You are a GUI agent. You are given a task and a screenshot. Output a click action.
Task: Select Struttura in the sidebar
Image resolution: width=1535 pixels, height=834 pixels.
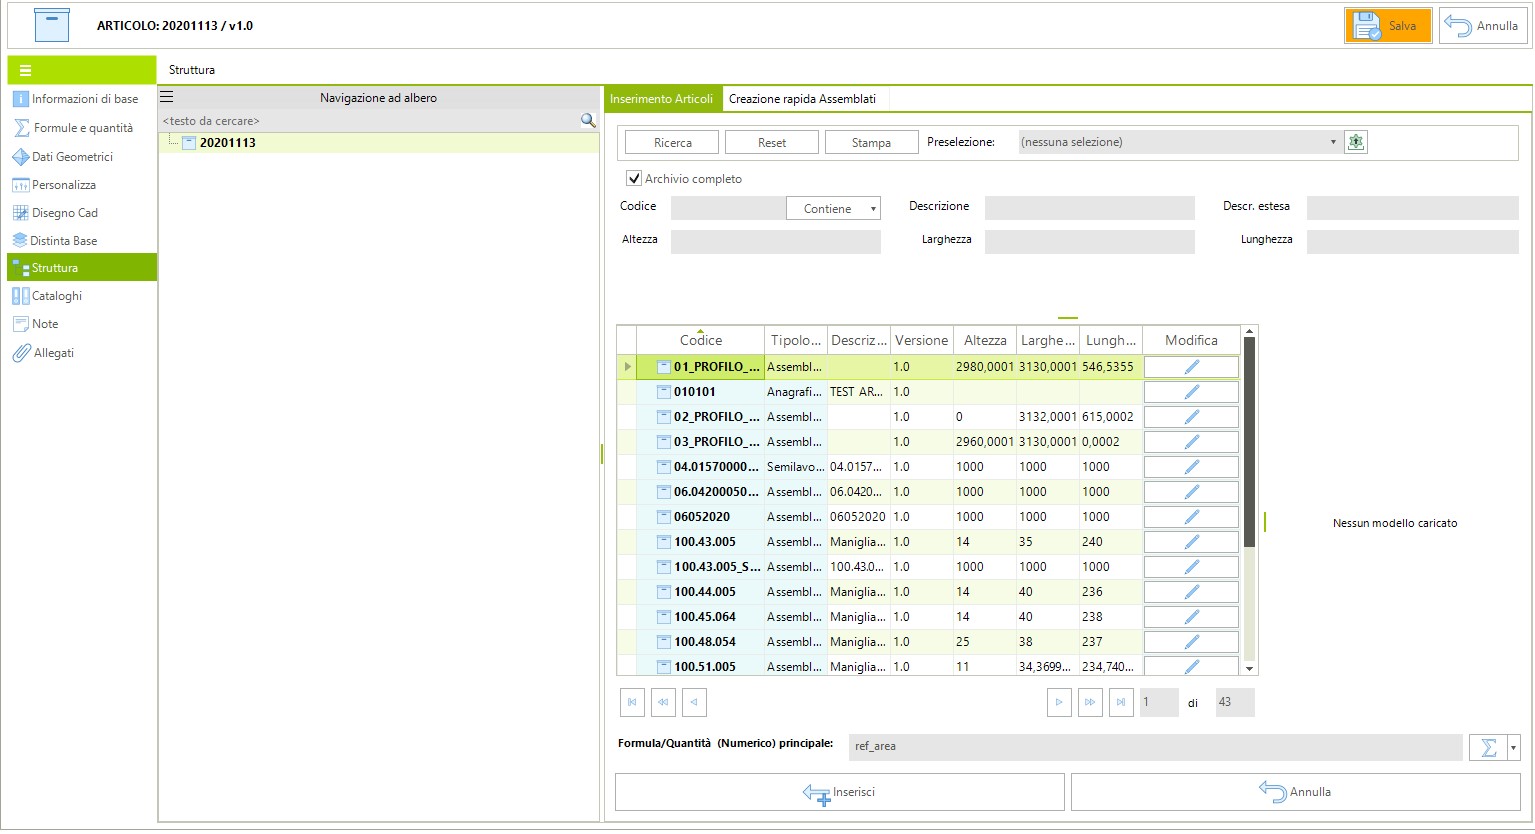coord(82,268)
